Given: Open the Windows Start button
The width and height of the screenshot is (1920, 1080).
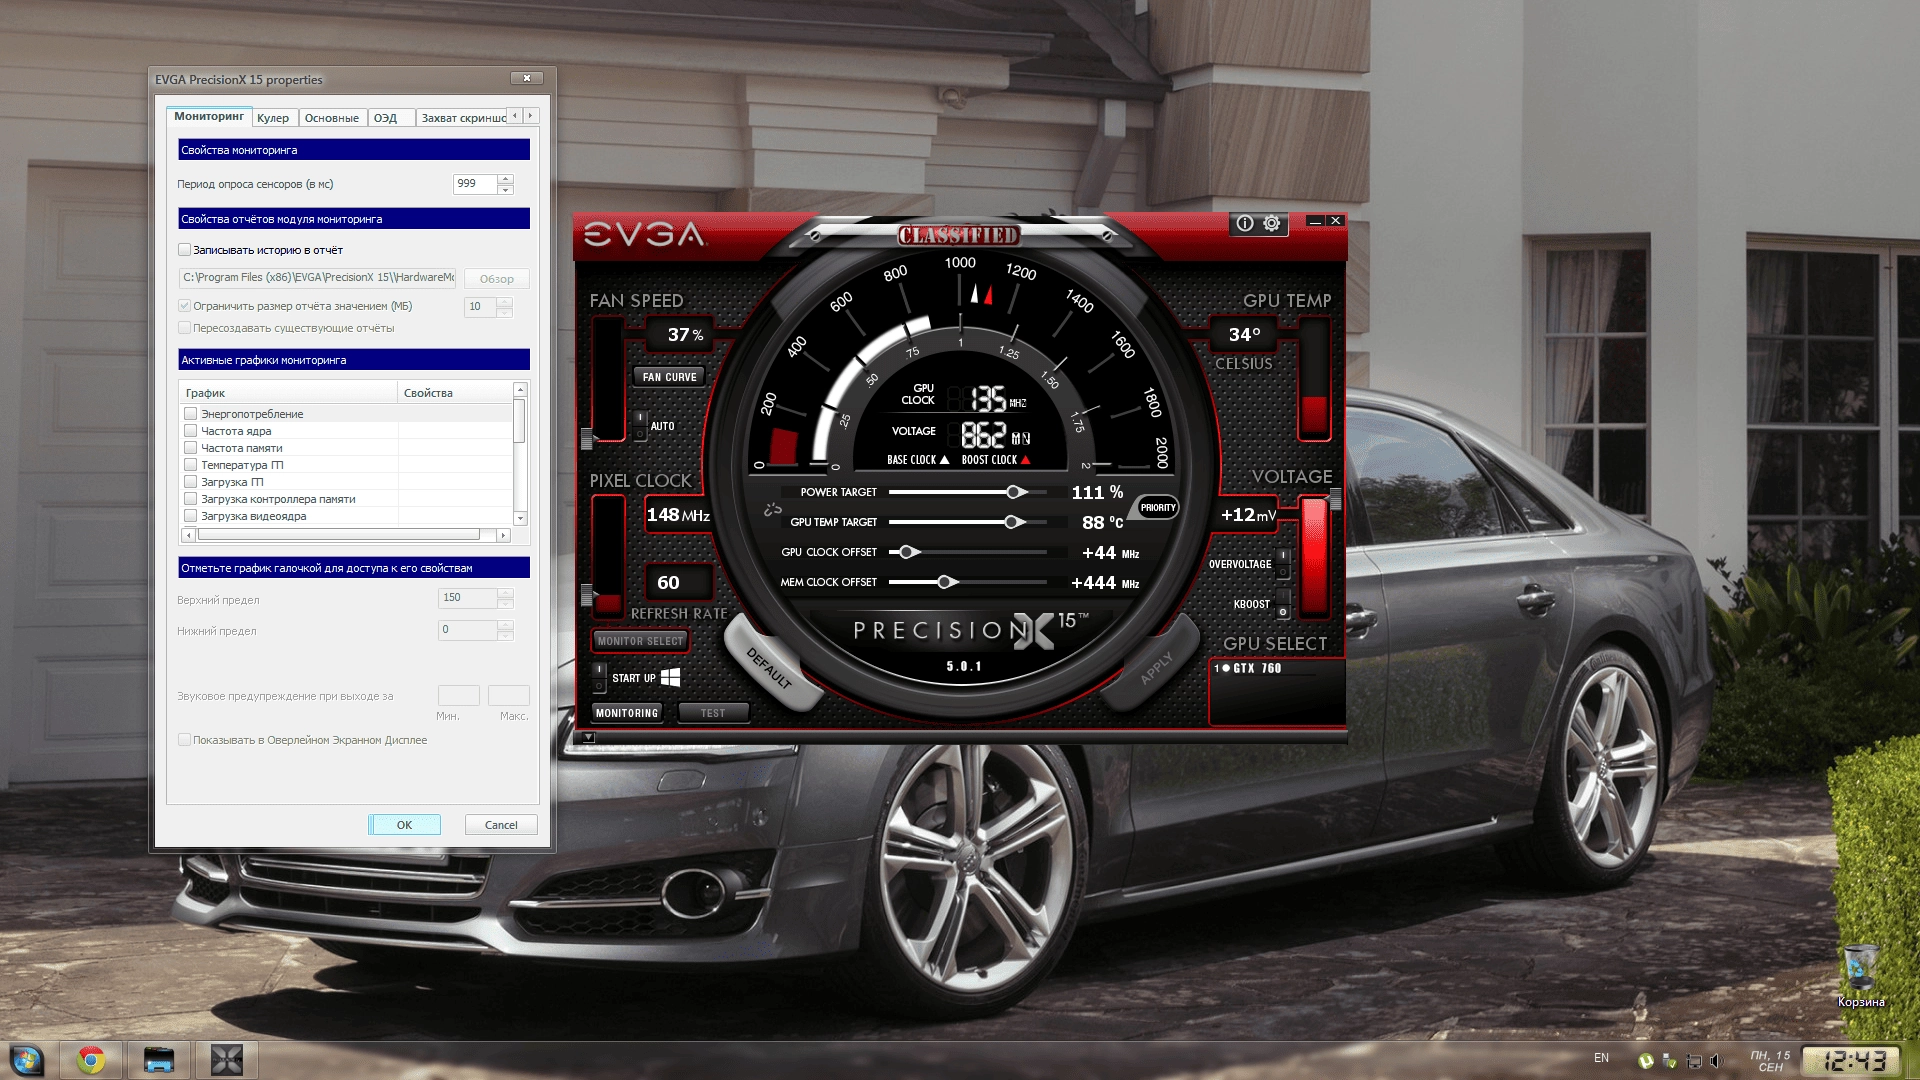Looking at the screenshot, I should [x=27, y=1060].
